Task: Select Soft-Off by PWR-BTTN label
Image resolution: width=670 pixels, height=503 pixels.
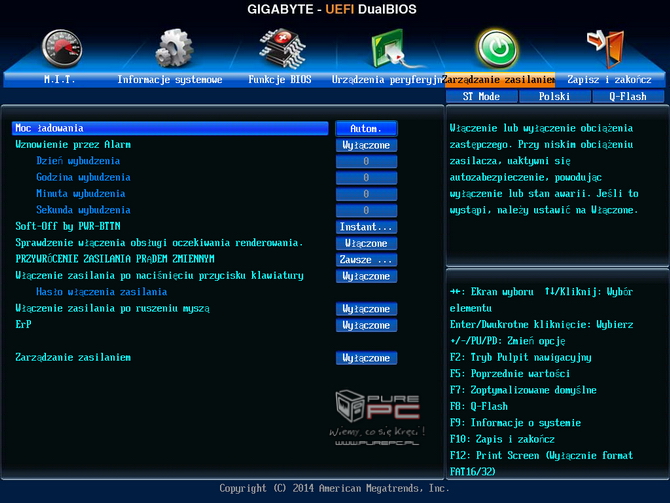Action: (68, 226)
